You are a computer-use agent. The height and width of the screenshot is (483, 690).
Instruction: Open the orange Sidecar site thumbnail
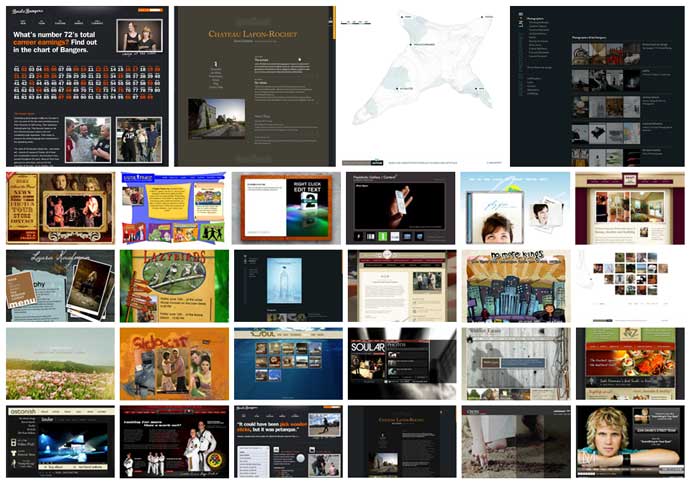point(174,364)
